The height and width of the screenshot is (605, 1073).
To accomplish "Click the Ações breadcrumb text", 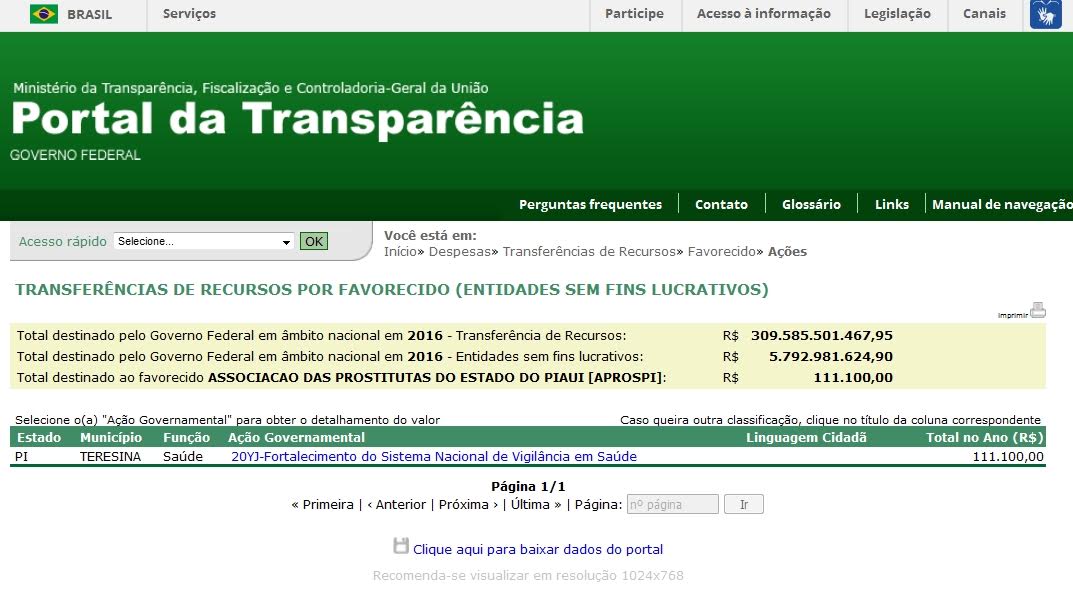I will [x=787, y=251].
